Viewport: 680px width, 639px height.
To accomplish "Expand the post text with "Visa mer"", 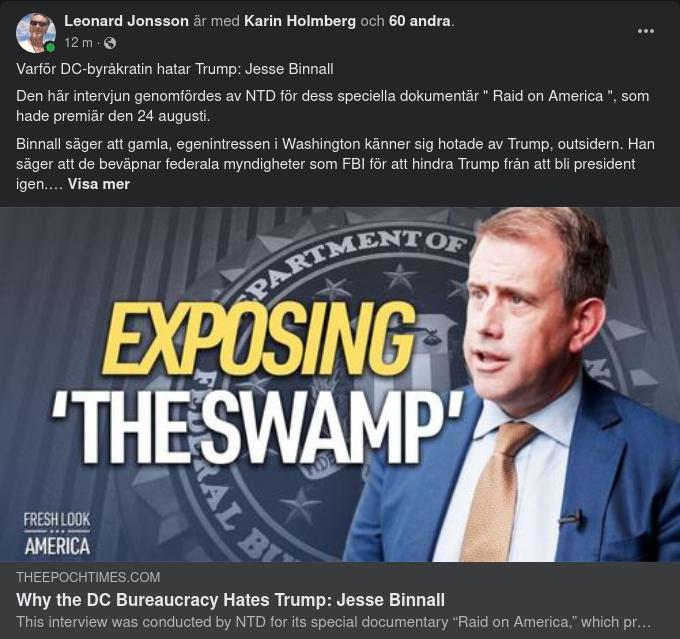I will (x=99, y=184).
